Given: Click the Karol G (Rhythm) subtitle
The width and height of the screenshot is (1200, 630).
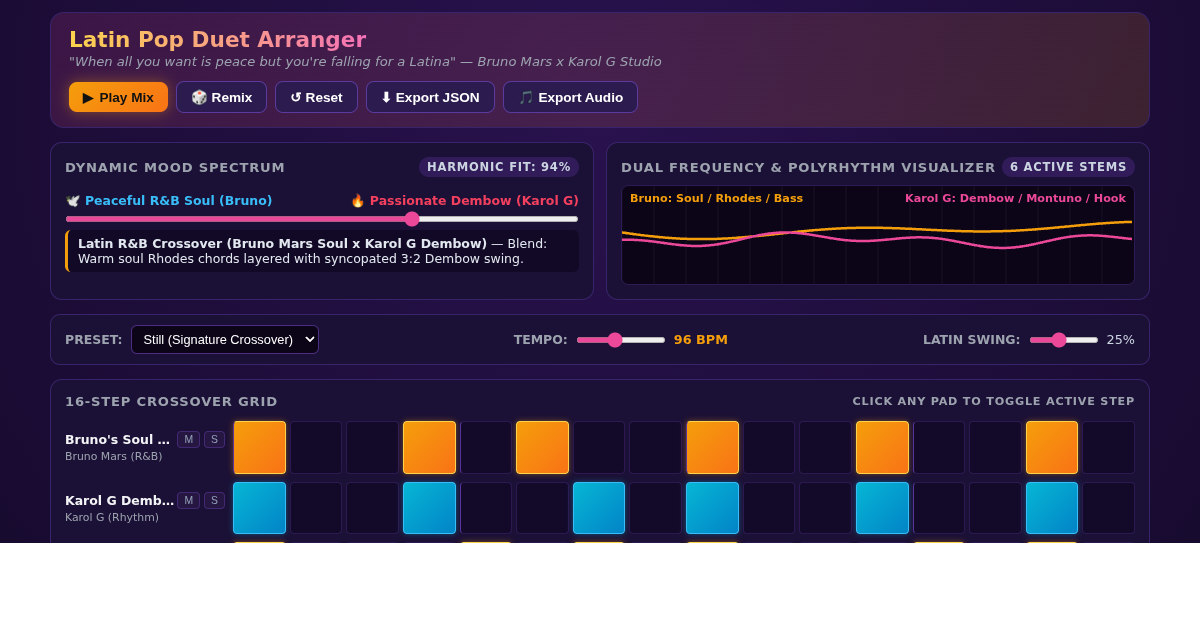Looking at the screenshot, I should pos(112,517).
